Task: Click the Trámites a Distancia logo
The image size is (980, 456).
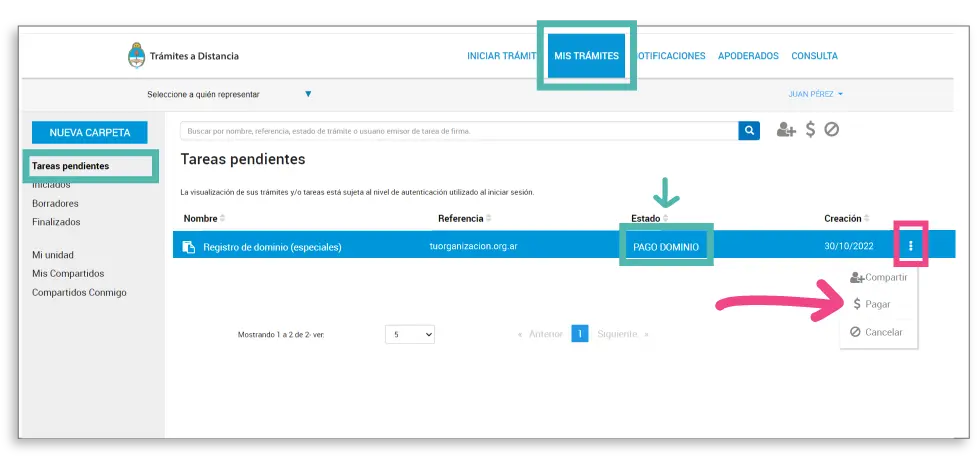Action: [x=184, y=56]
